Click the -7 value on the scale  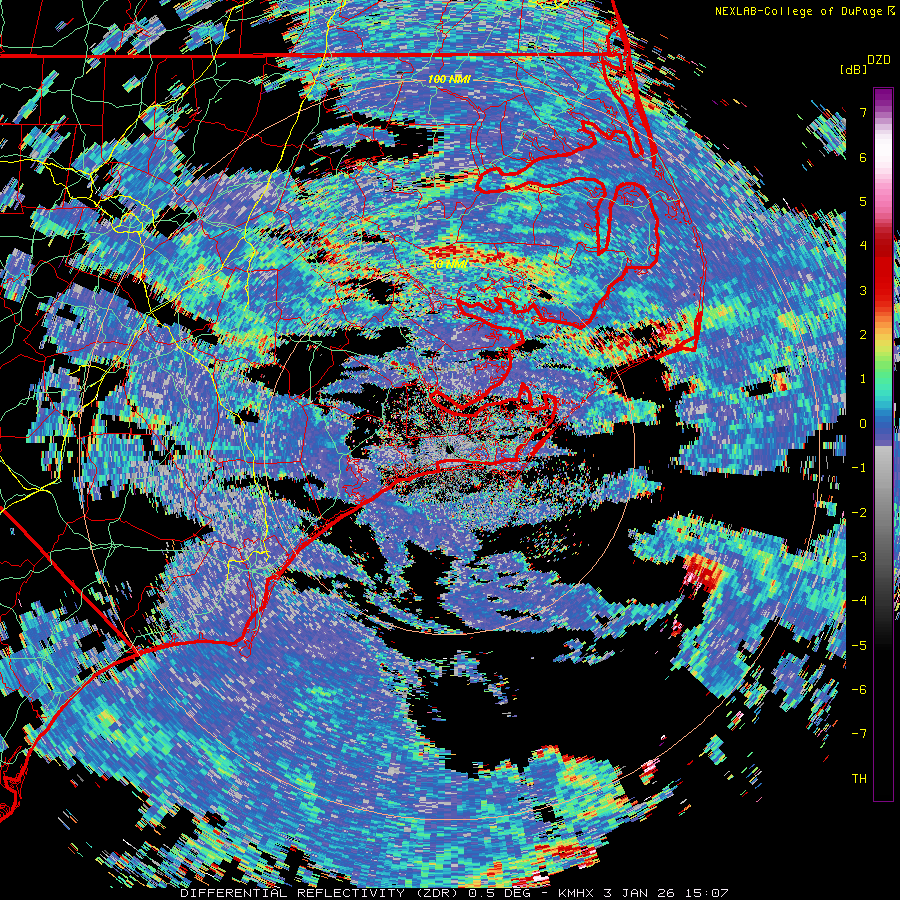click(859, 734)
